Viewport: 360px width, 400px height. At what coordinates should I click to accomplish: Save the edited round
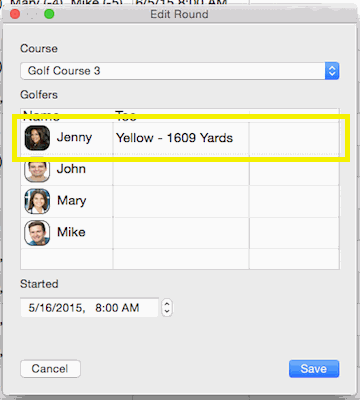[314, 369]
